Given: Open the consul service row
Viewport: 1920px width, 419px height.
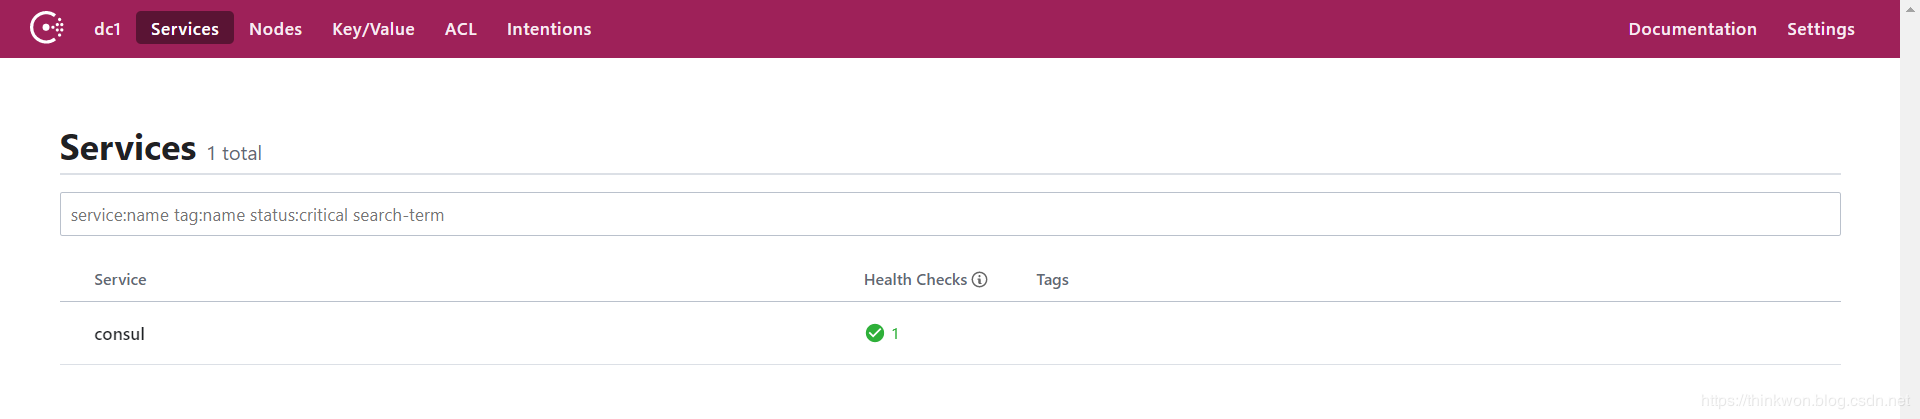Looking at the screenshot, I should 120,334.
